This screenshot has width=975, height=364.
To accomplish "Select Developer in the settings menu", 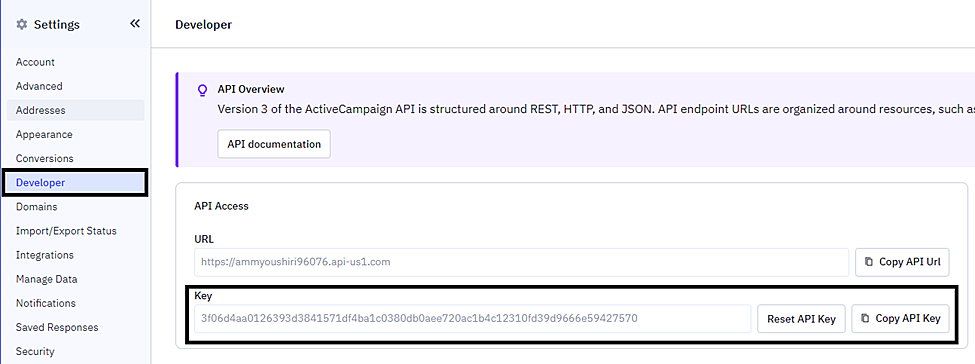I will (75, 183).
